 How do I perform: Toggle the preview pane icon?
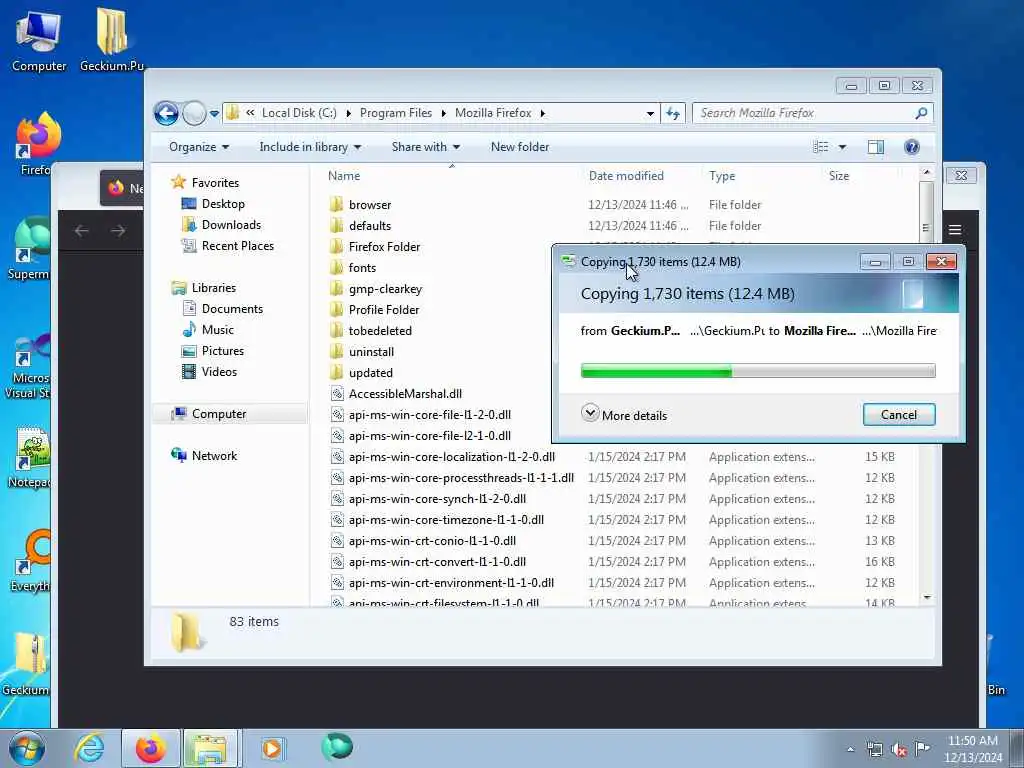876,147
